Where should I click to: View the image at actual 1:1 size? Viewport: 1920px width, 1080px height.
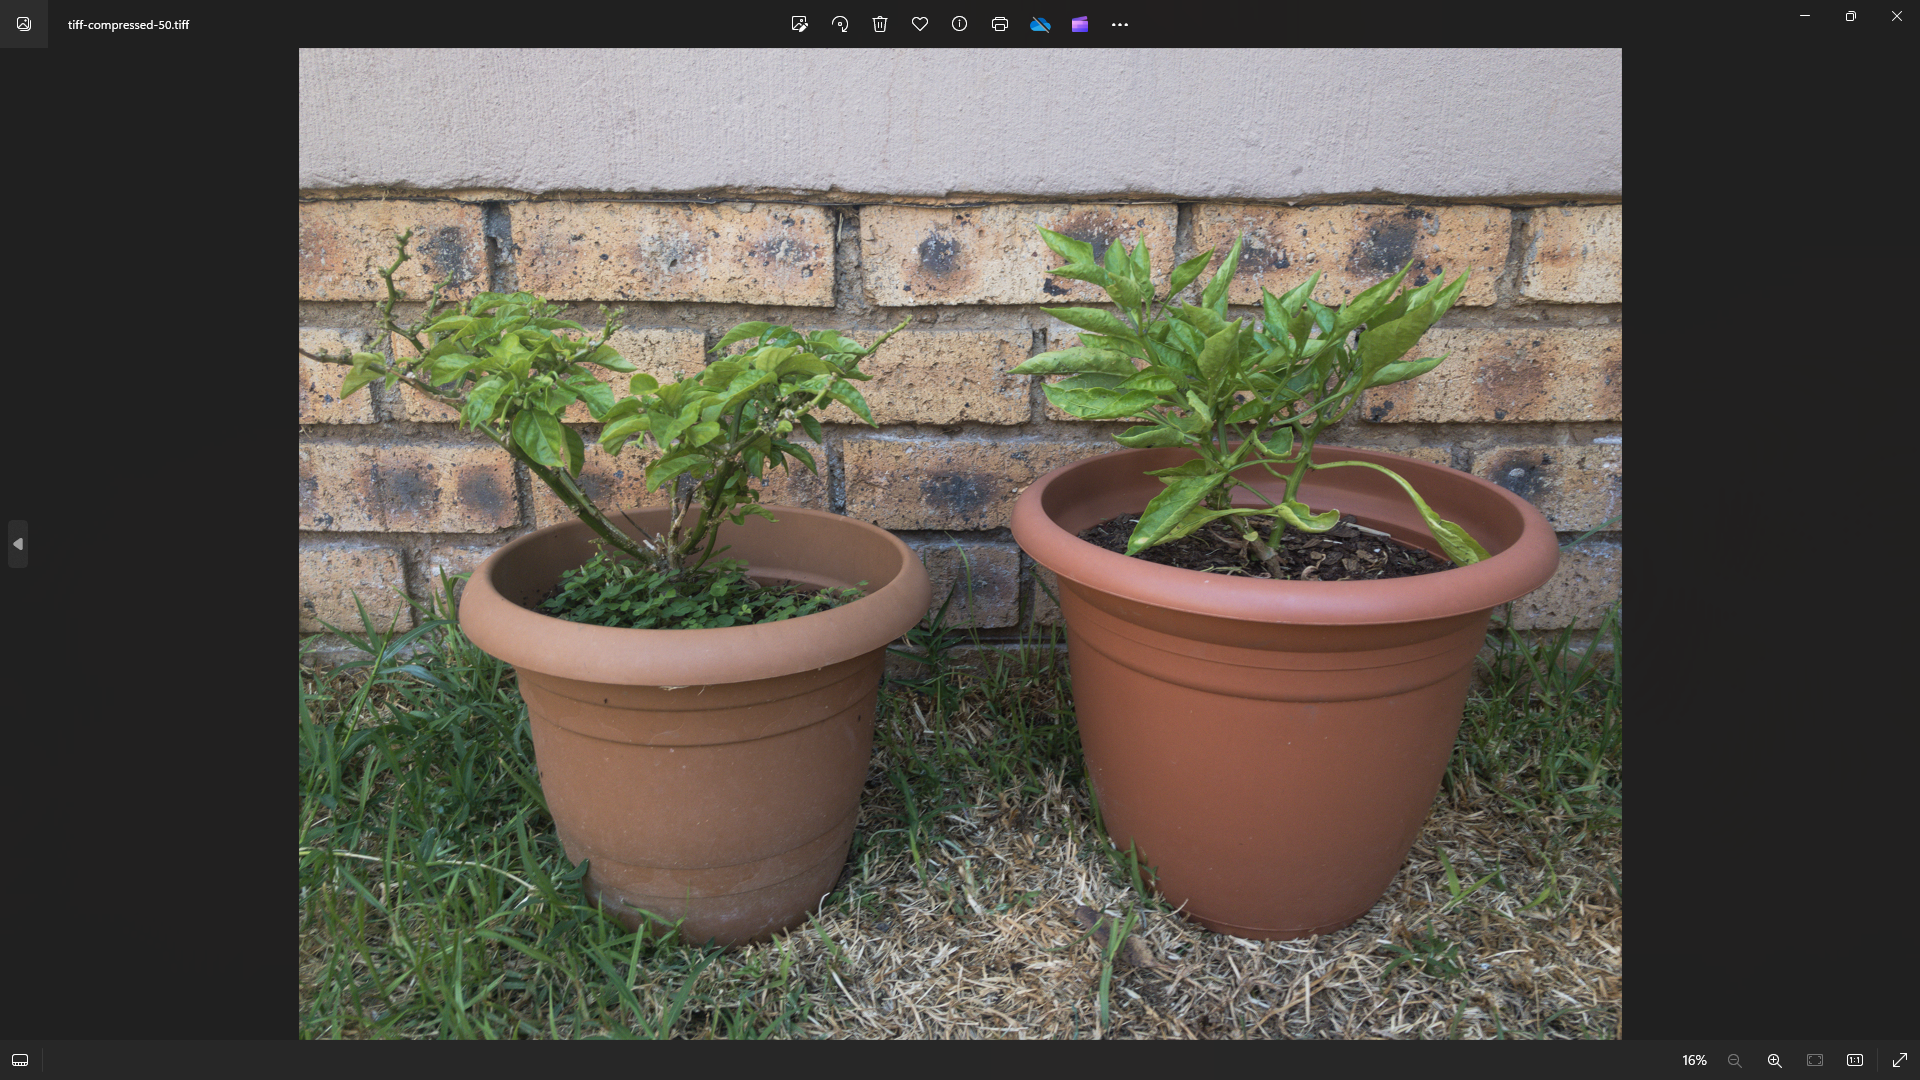[1855, 1061]
